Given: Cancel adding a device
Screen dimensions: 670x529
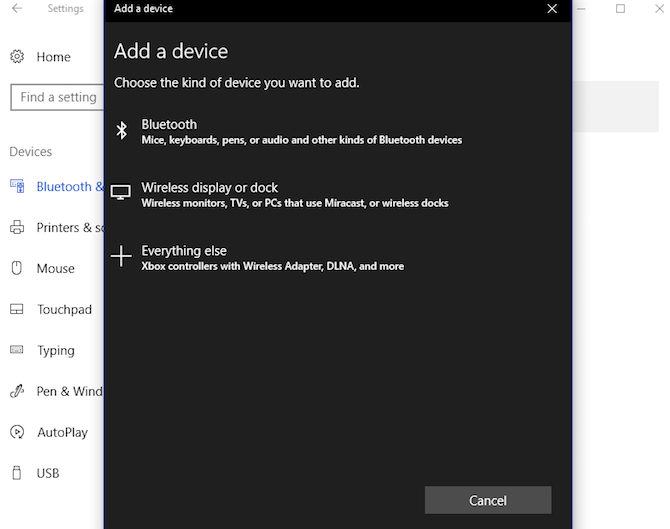Looking at the screenshot, I should coord(488,500).
